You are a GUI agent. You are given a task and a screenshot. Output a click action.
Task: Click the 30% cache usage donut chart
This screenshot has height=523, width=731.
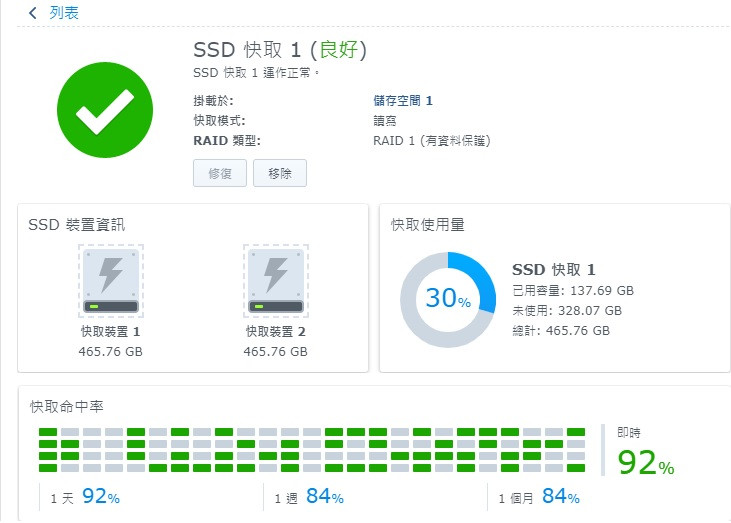448,300
